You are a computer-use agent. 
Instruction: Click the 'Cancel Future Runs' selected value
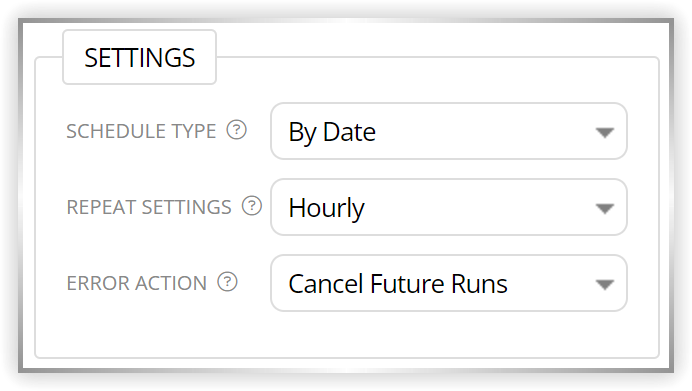click(398, 284)
